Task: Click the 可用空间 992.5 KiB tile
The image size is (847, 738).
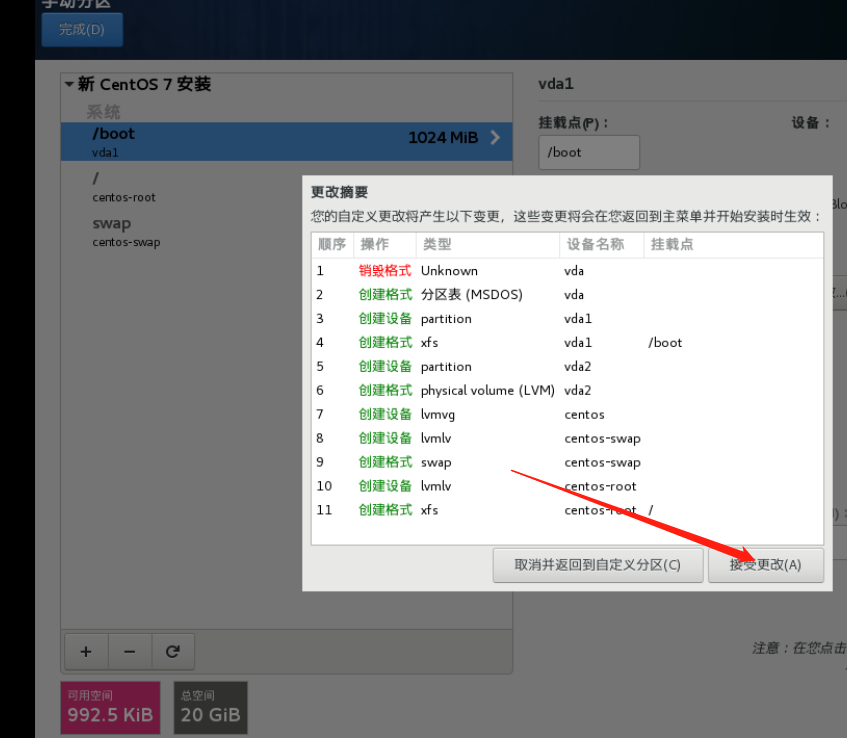Action: click(x=109, y=707)
